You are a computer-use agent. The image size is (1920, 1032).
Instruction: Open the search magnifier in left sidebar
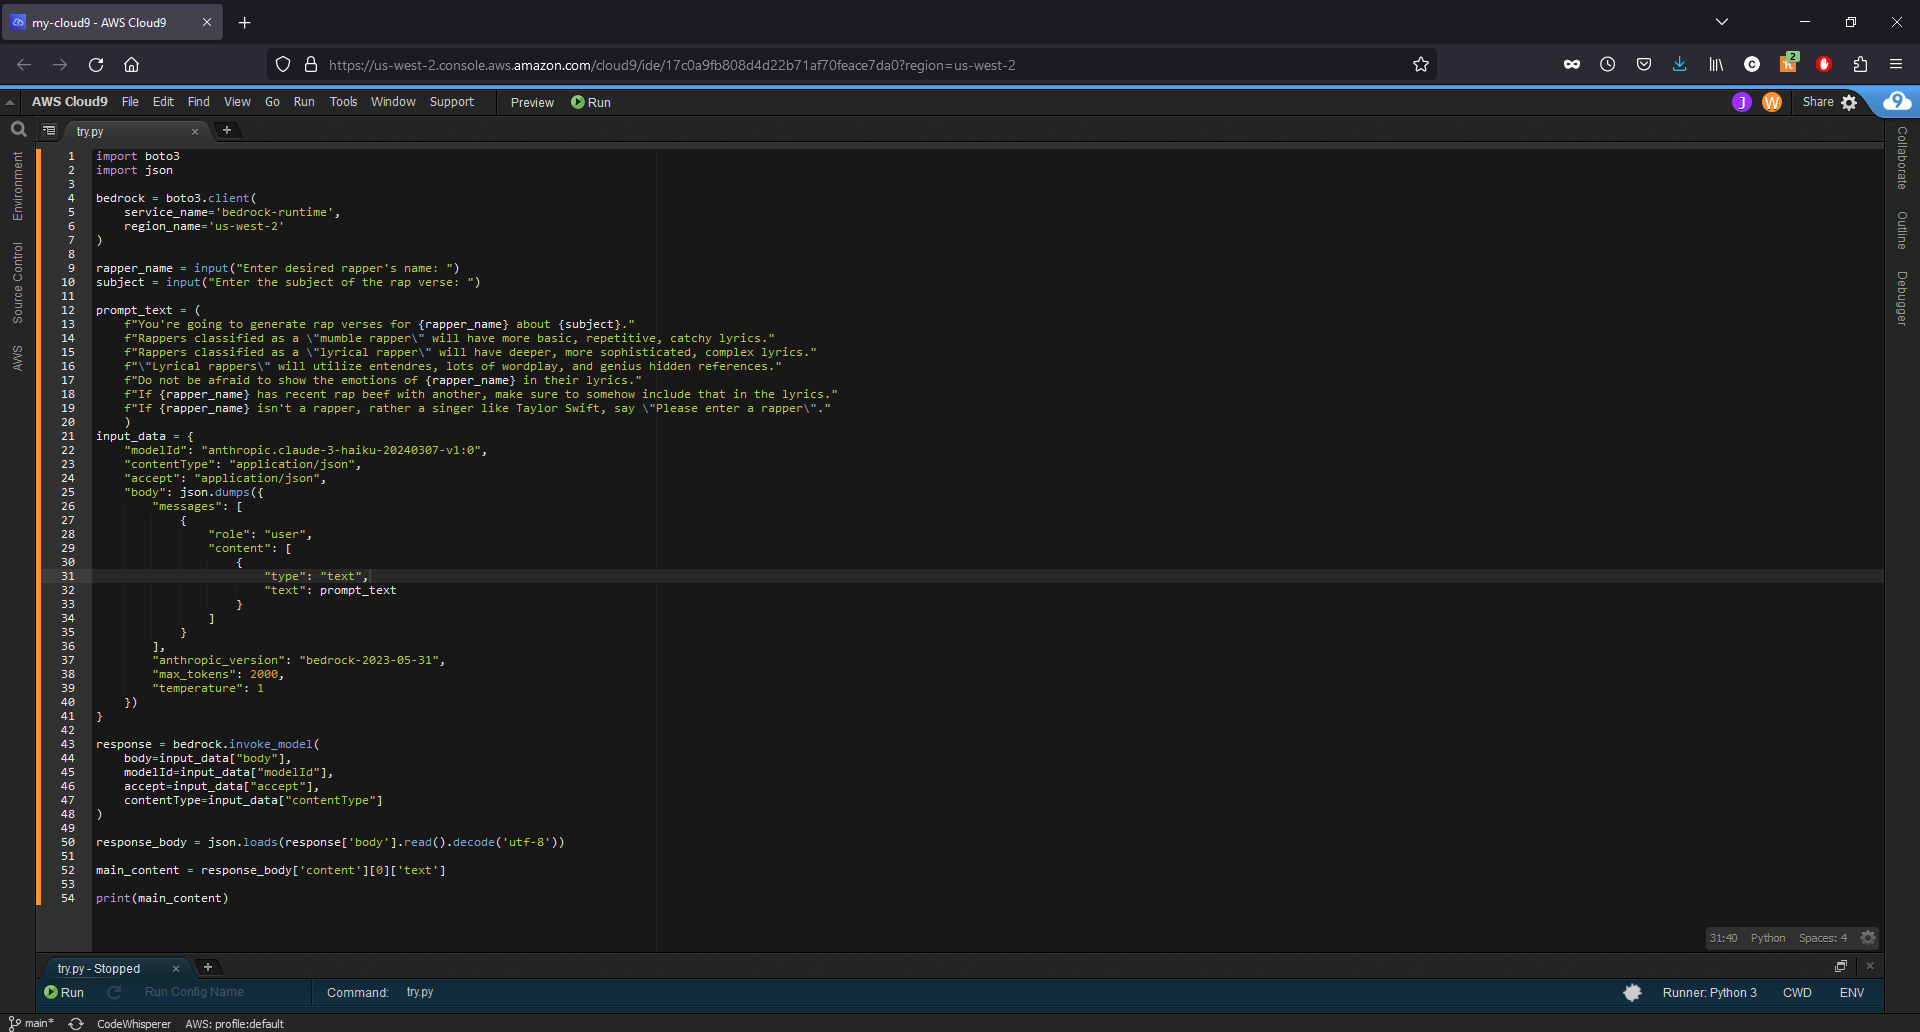18,129
